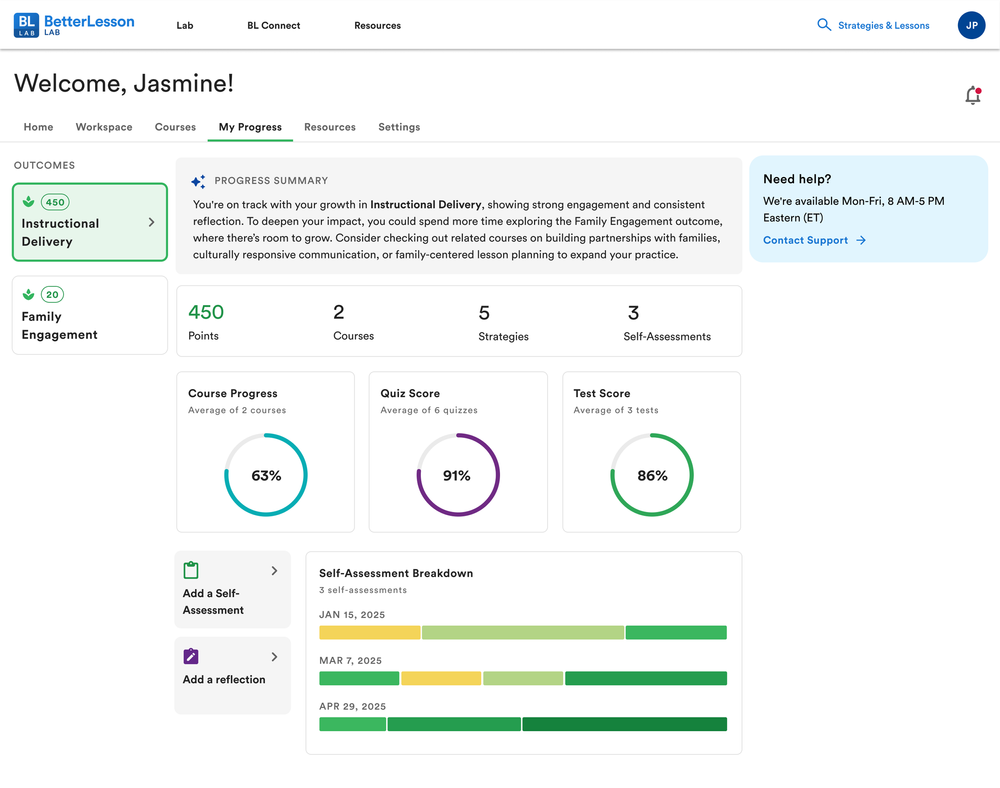Open the Add a reflection chevron
The image size is (1000, 788).
(274, 657)
